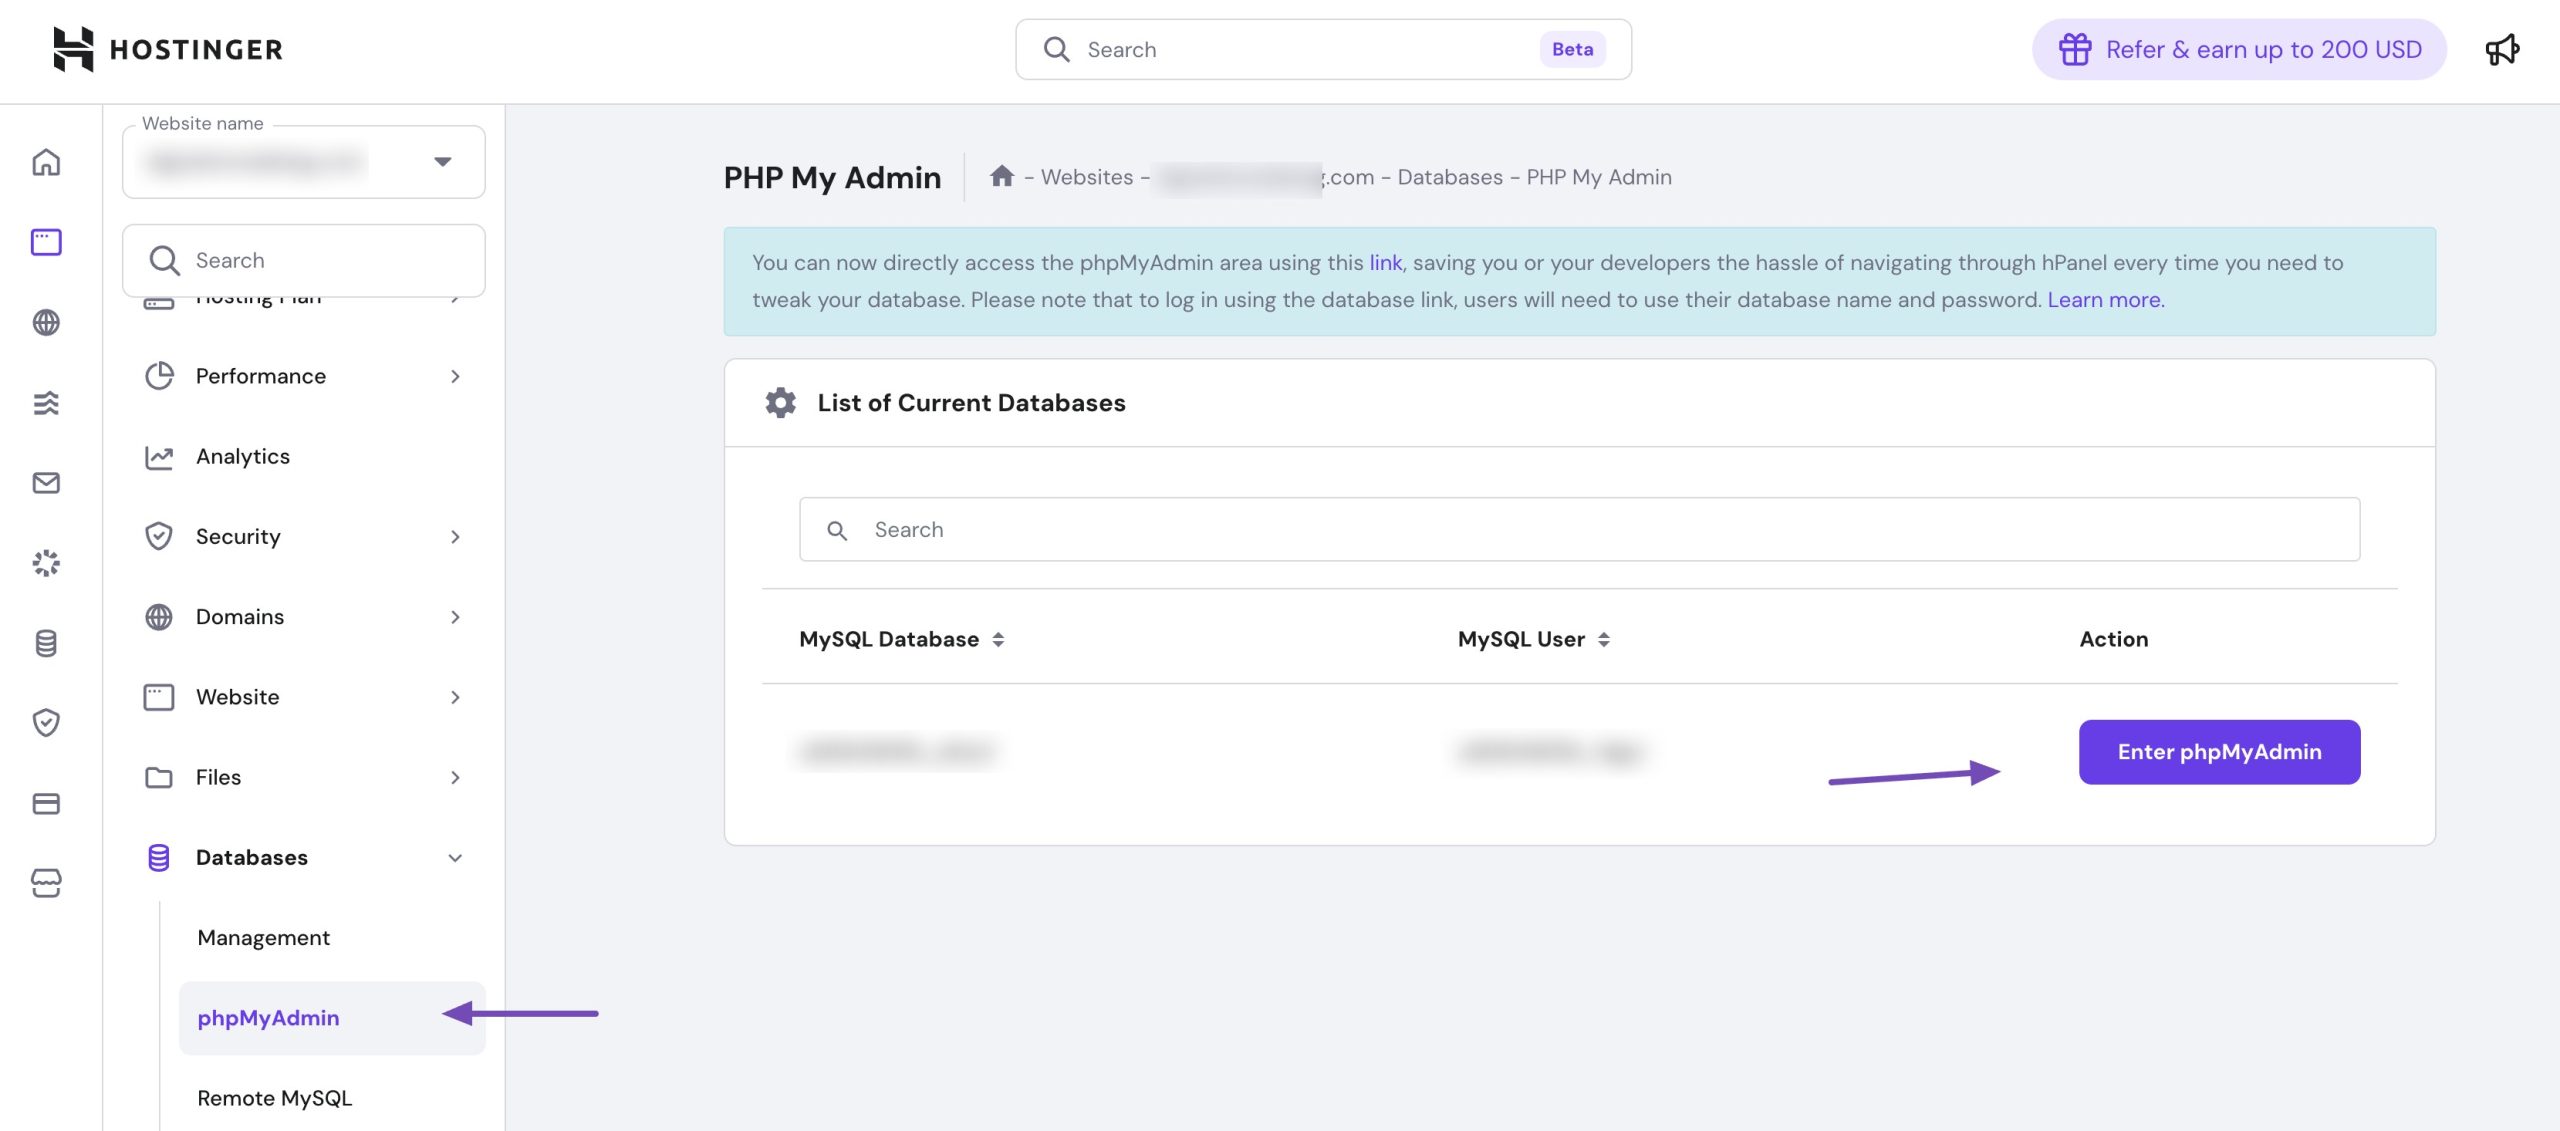Click the gift icon in referral banner
The height and width of the screenshot is (1131, 2560).
point(2074,49)
